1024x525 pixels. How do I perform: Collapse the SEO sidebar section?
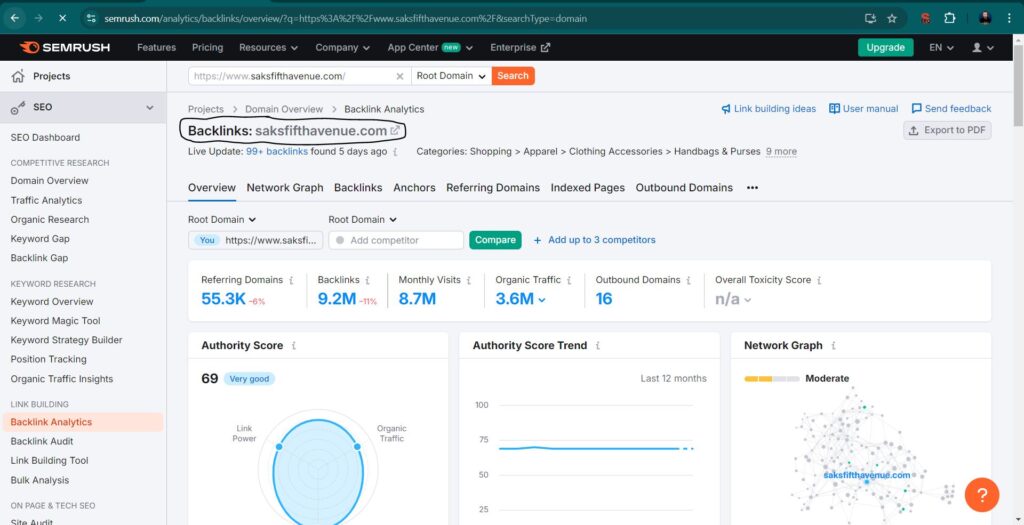click(150, 108)
